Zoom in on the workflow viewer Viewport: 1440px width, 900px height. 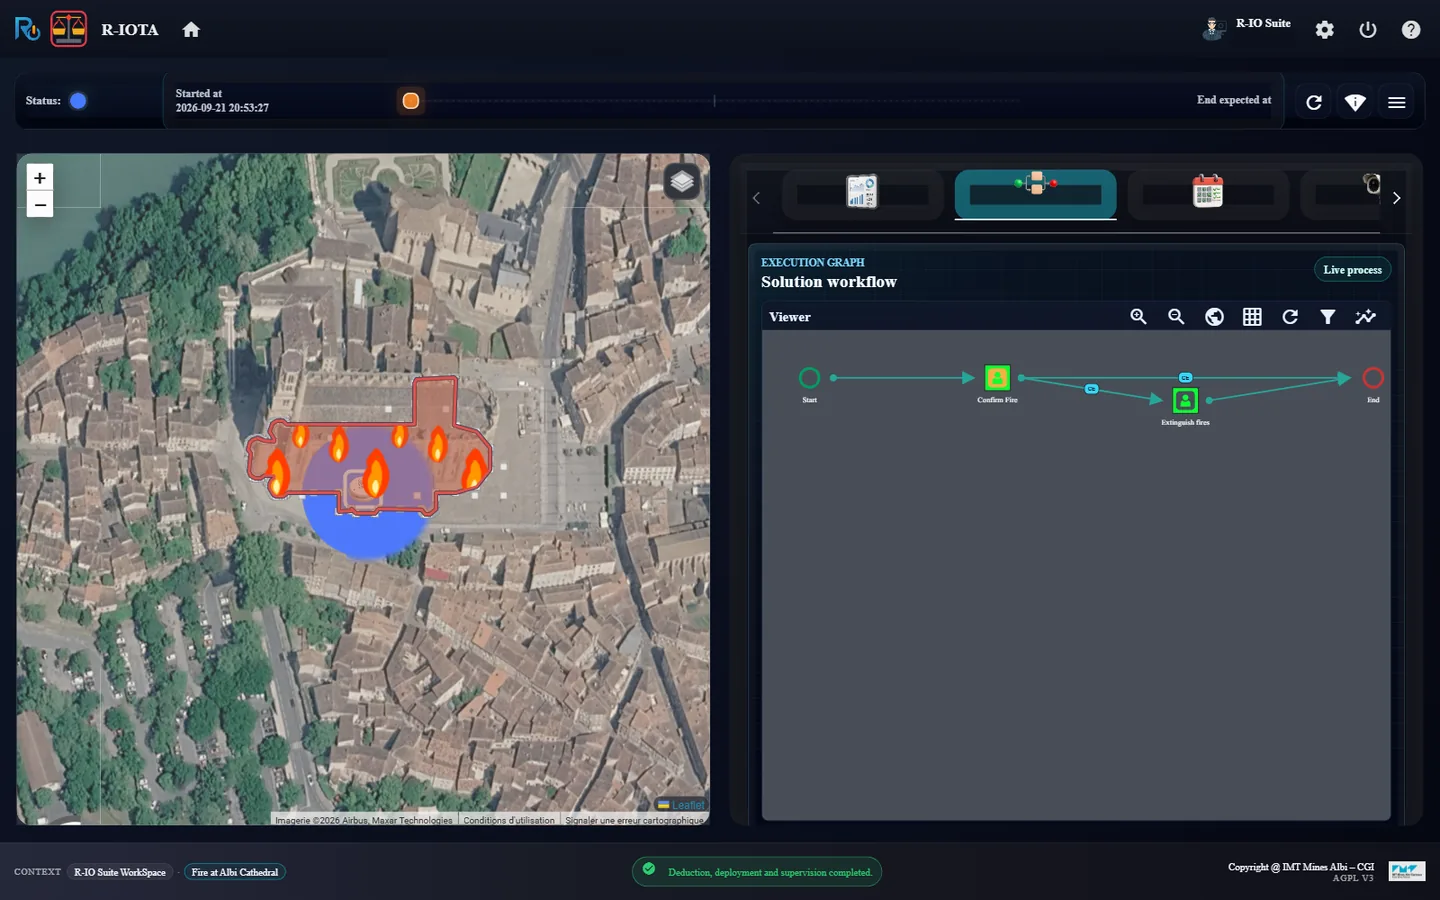[1138, 317]
